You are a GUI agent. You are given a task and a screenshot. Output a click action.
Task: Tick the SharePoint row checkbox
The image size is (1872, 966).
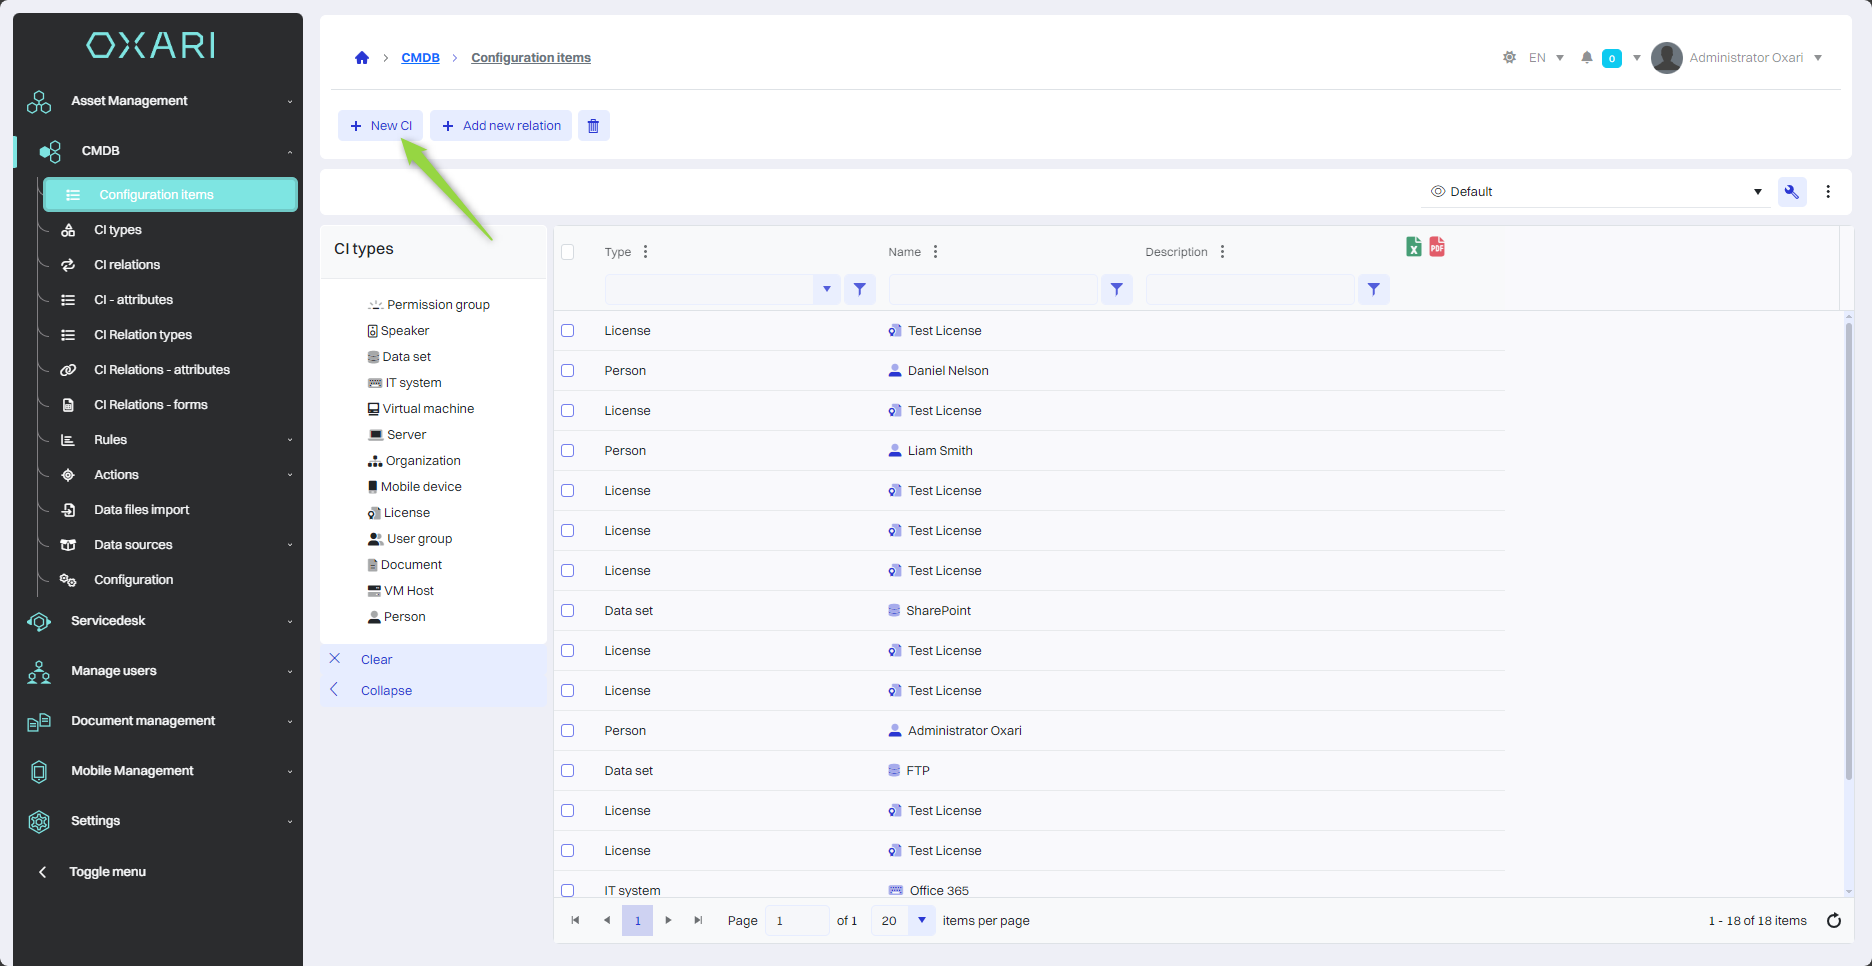[568, 611]
